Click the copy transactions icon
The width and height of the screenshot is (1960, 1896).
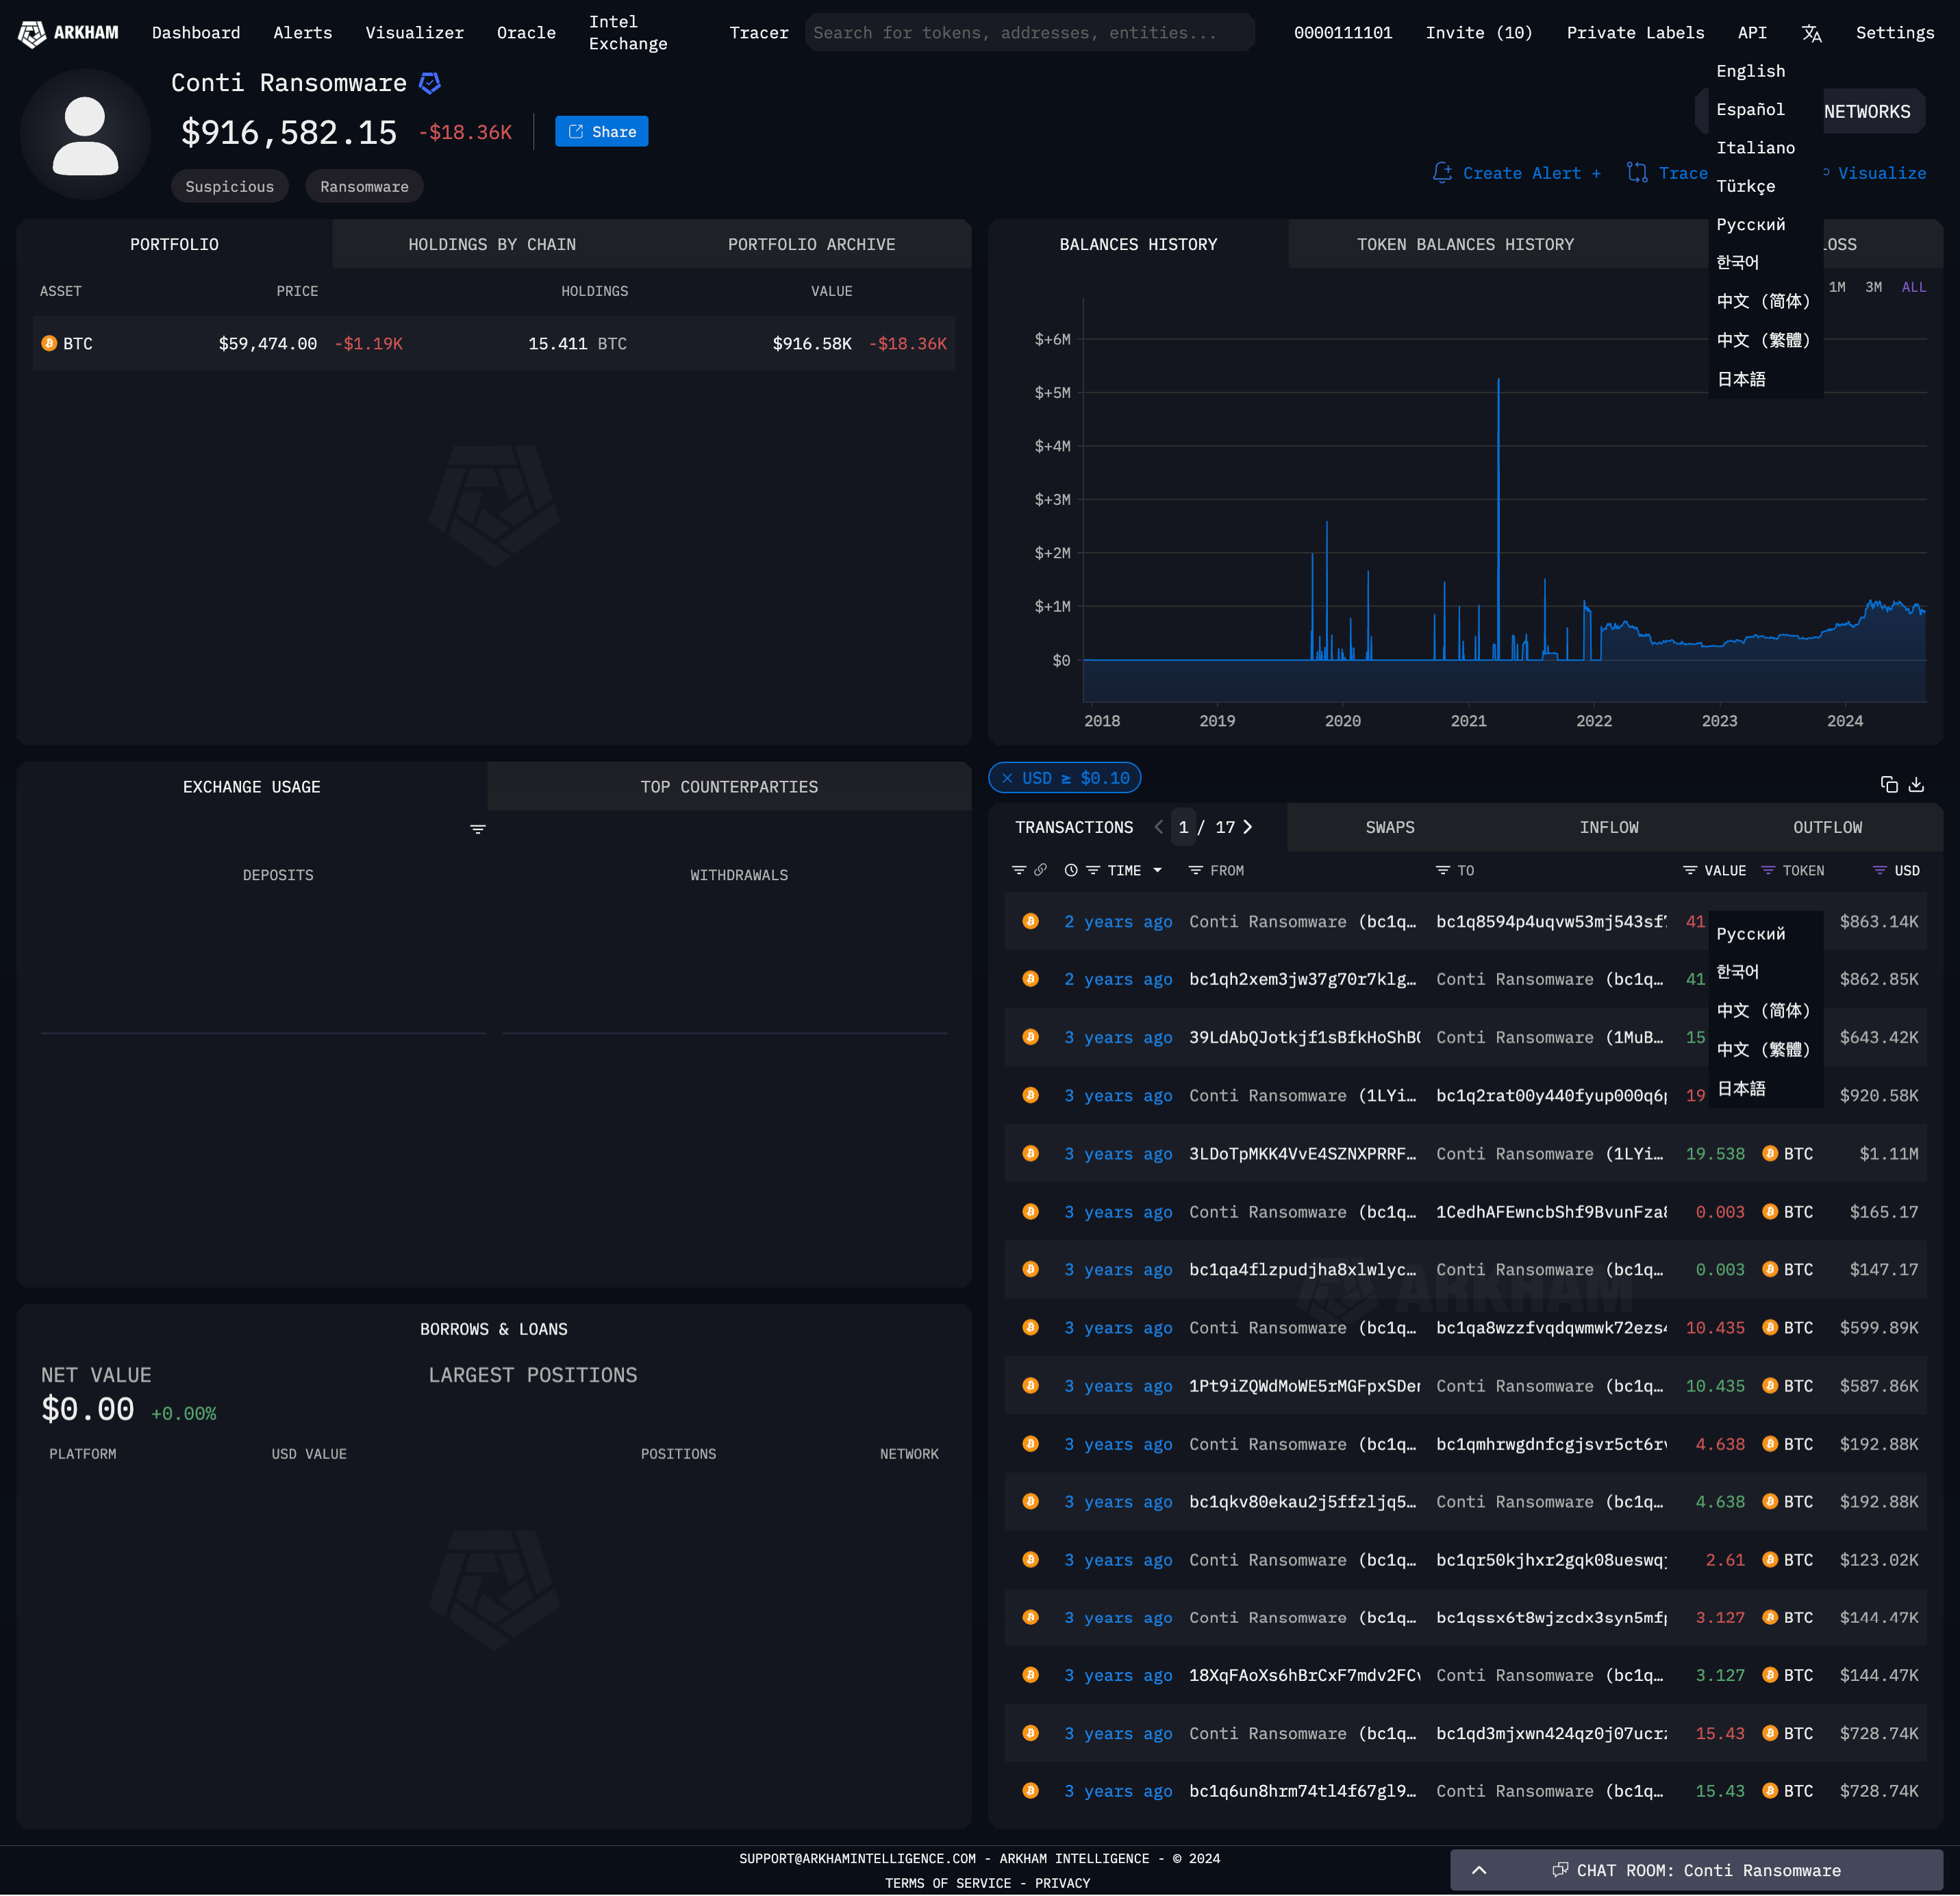point(1888,785)
